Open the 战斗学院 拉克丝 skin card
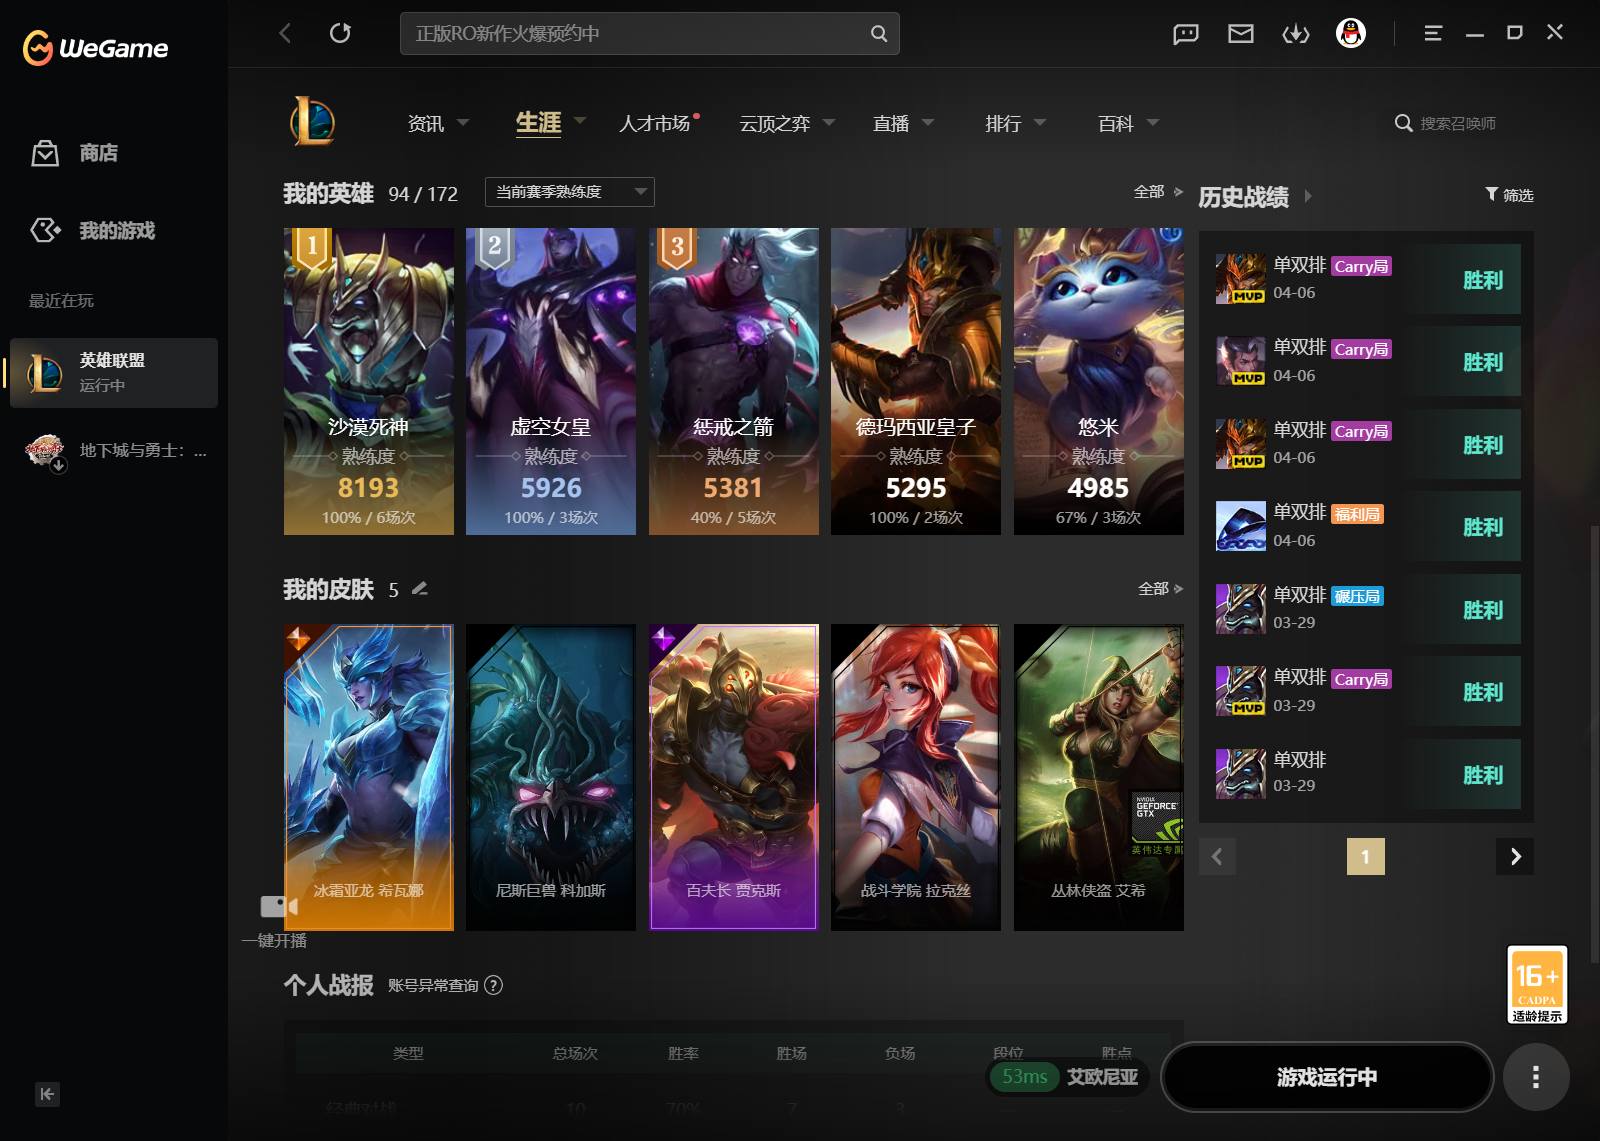Image resolution: width=1600 pixels, height=1141 pixels. coord(916,777)
